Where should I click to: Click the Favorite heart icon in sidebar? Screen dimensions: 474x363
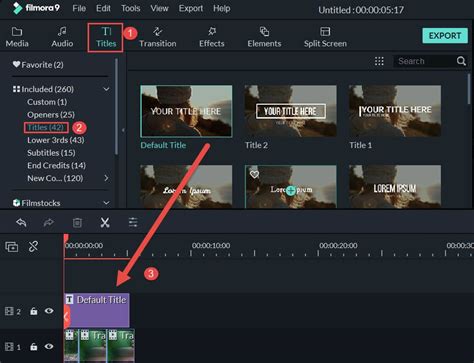tap(16, 64)
